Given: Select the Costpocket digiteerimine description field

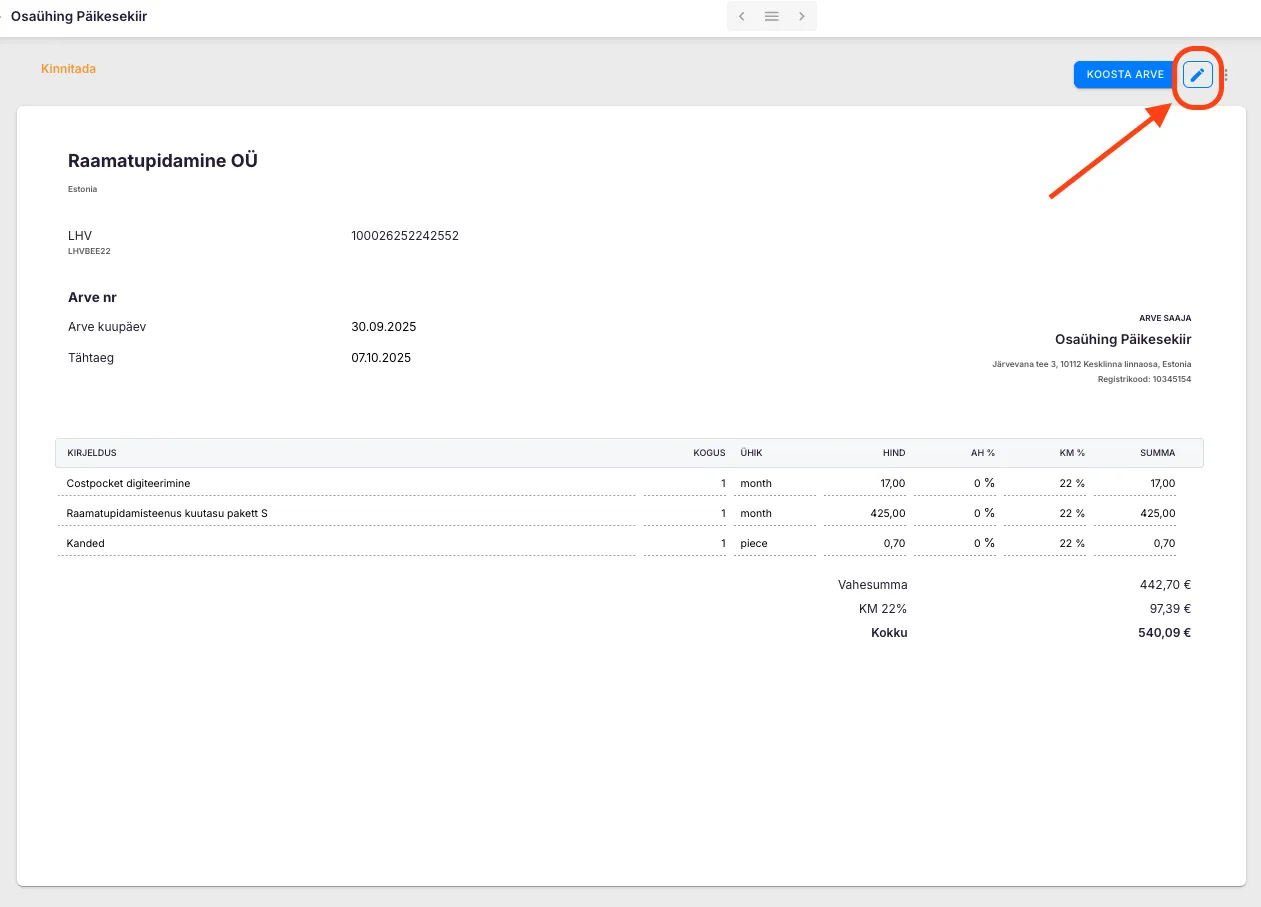Looking at the screenshot, I should pyautogui.click(x=128, y=483).
